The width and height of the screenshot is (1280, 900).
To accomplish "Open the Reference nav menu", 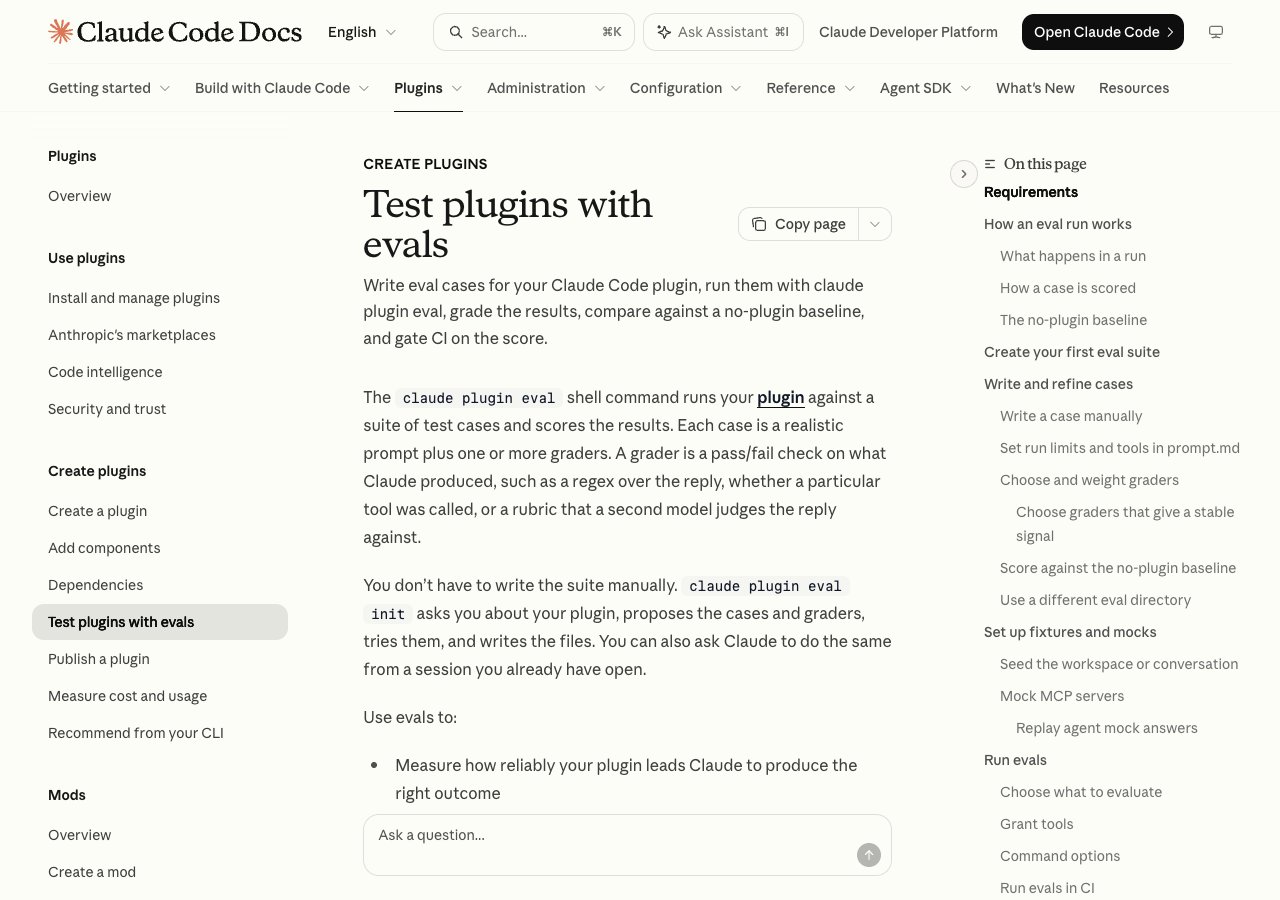I will (x=811, y=88).
